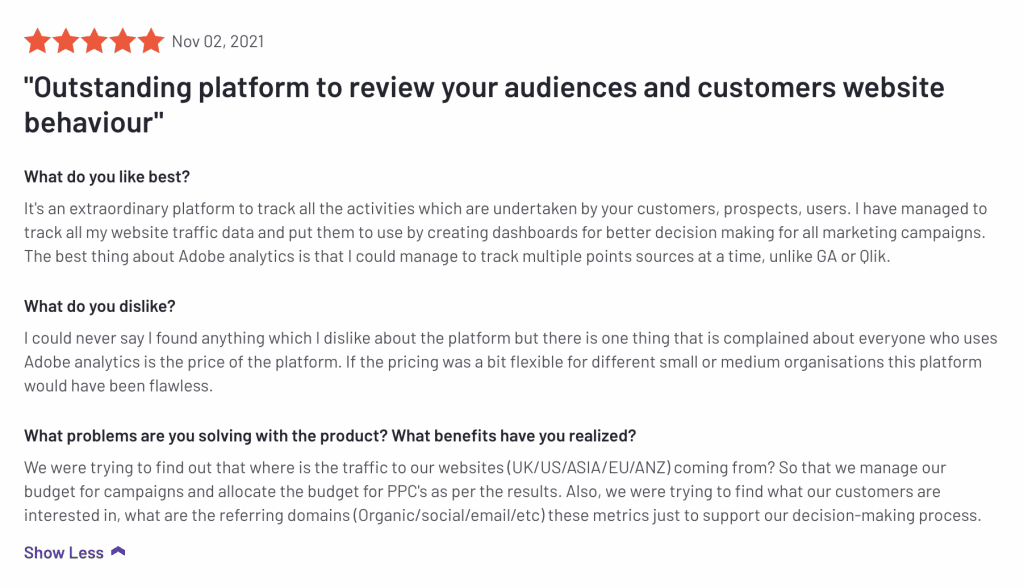Click the words "would have been flawless"

[119, 386]
